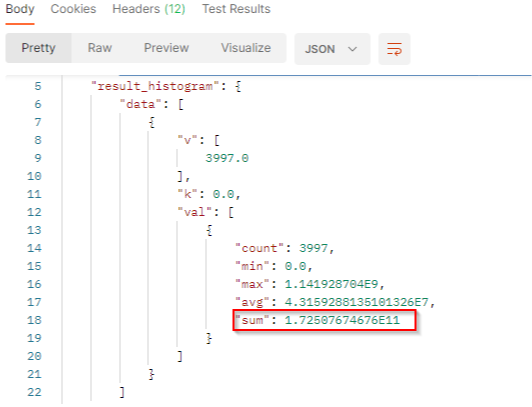Image resolution: width=532 pixels, height=407 pixels.
Task: Click line number 22 in gutter
Action: pos(34,392)
